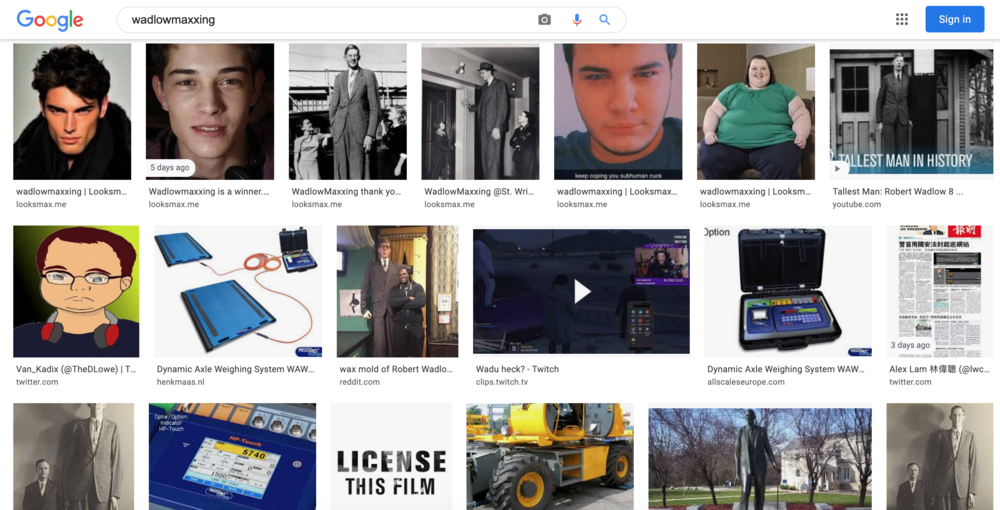This screenshot has width=1000, height=510.
Task: Open the statue in park image
Action: (x=760, y=458)
